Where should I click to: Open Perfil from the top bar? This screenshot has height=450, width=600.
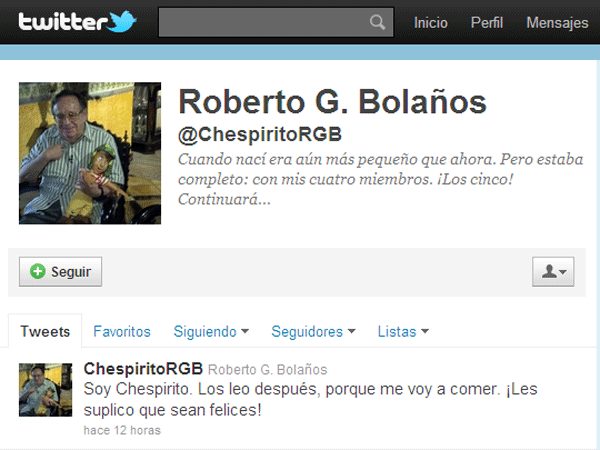[487, 23]
